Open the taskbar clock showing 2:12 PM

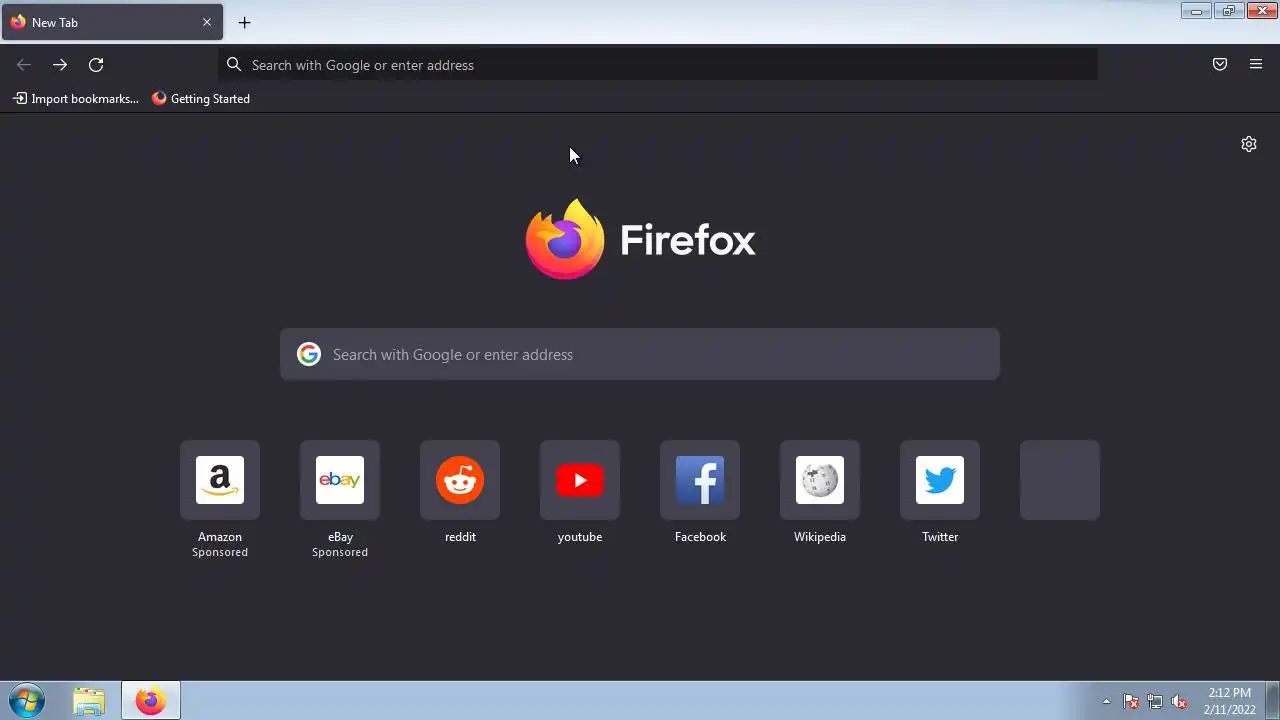coord(1229,701)
